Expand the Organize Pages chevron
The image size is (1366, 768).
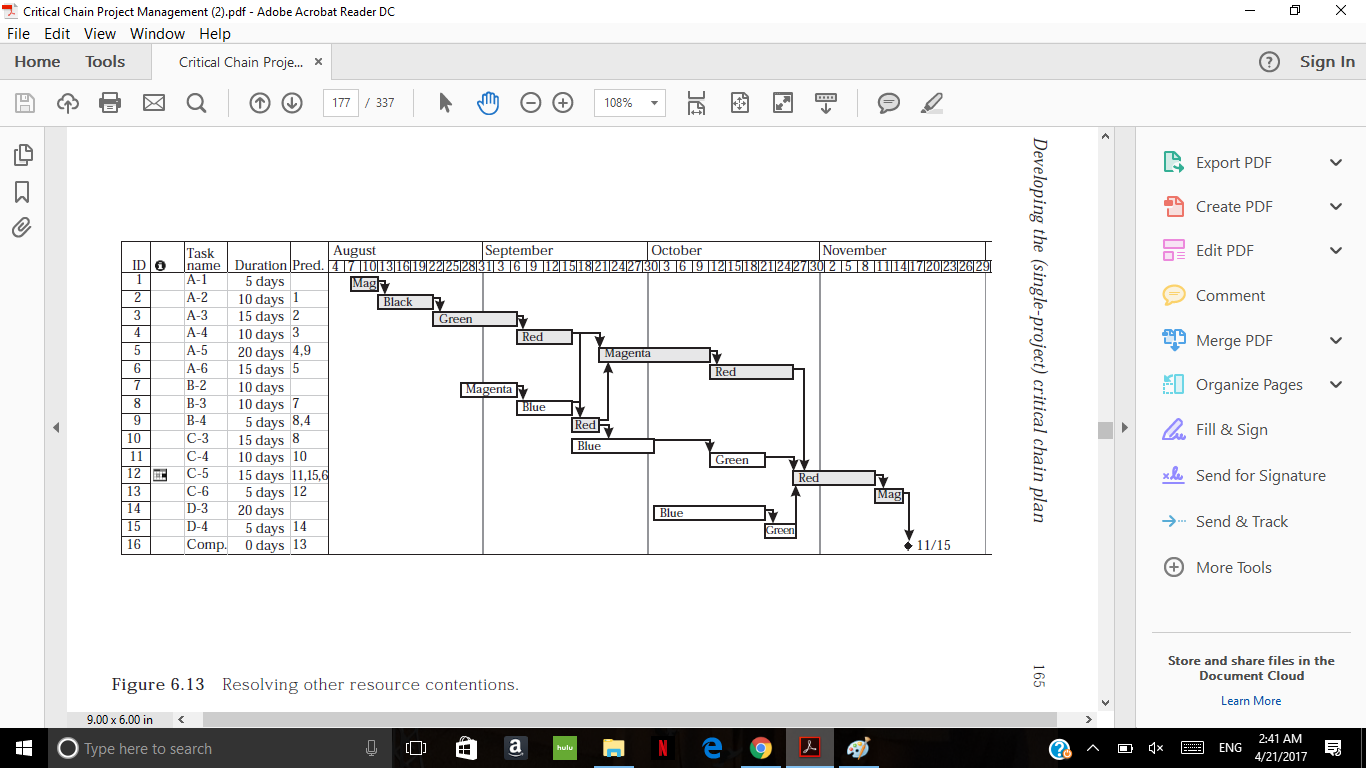pyautogui.click(x=1336, y=385)
